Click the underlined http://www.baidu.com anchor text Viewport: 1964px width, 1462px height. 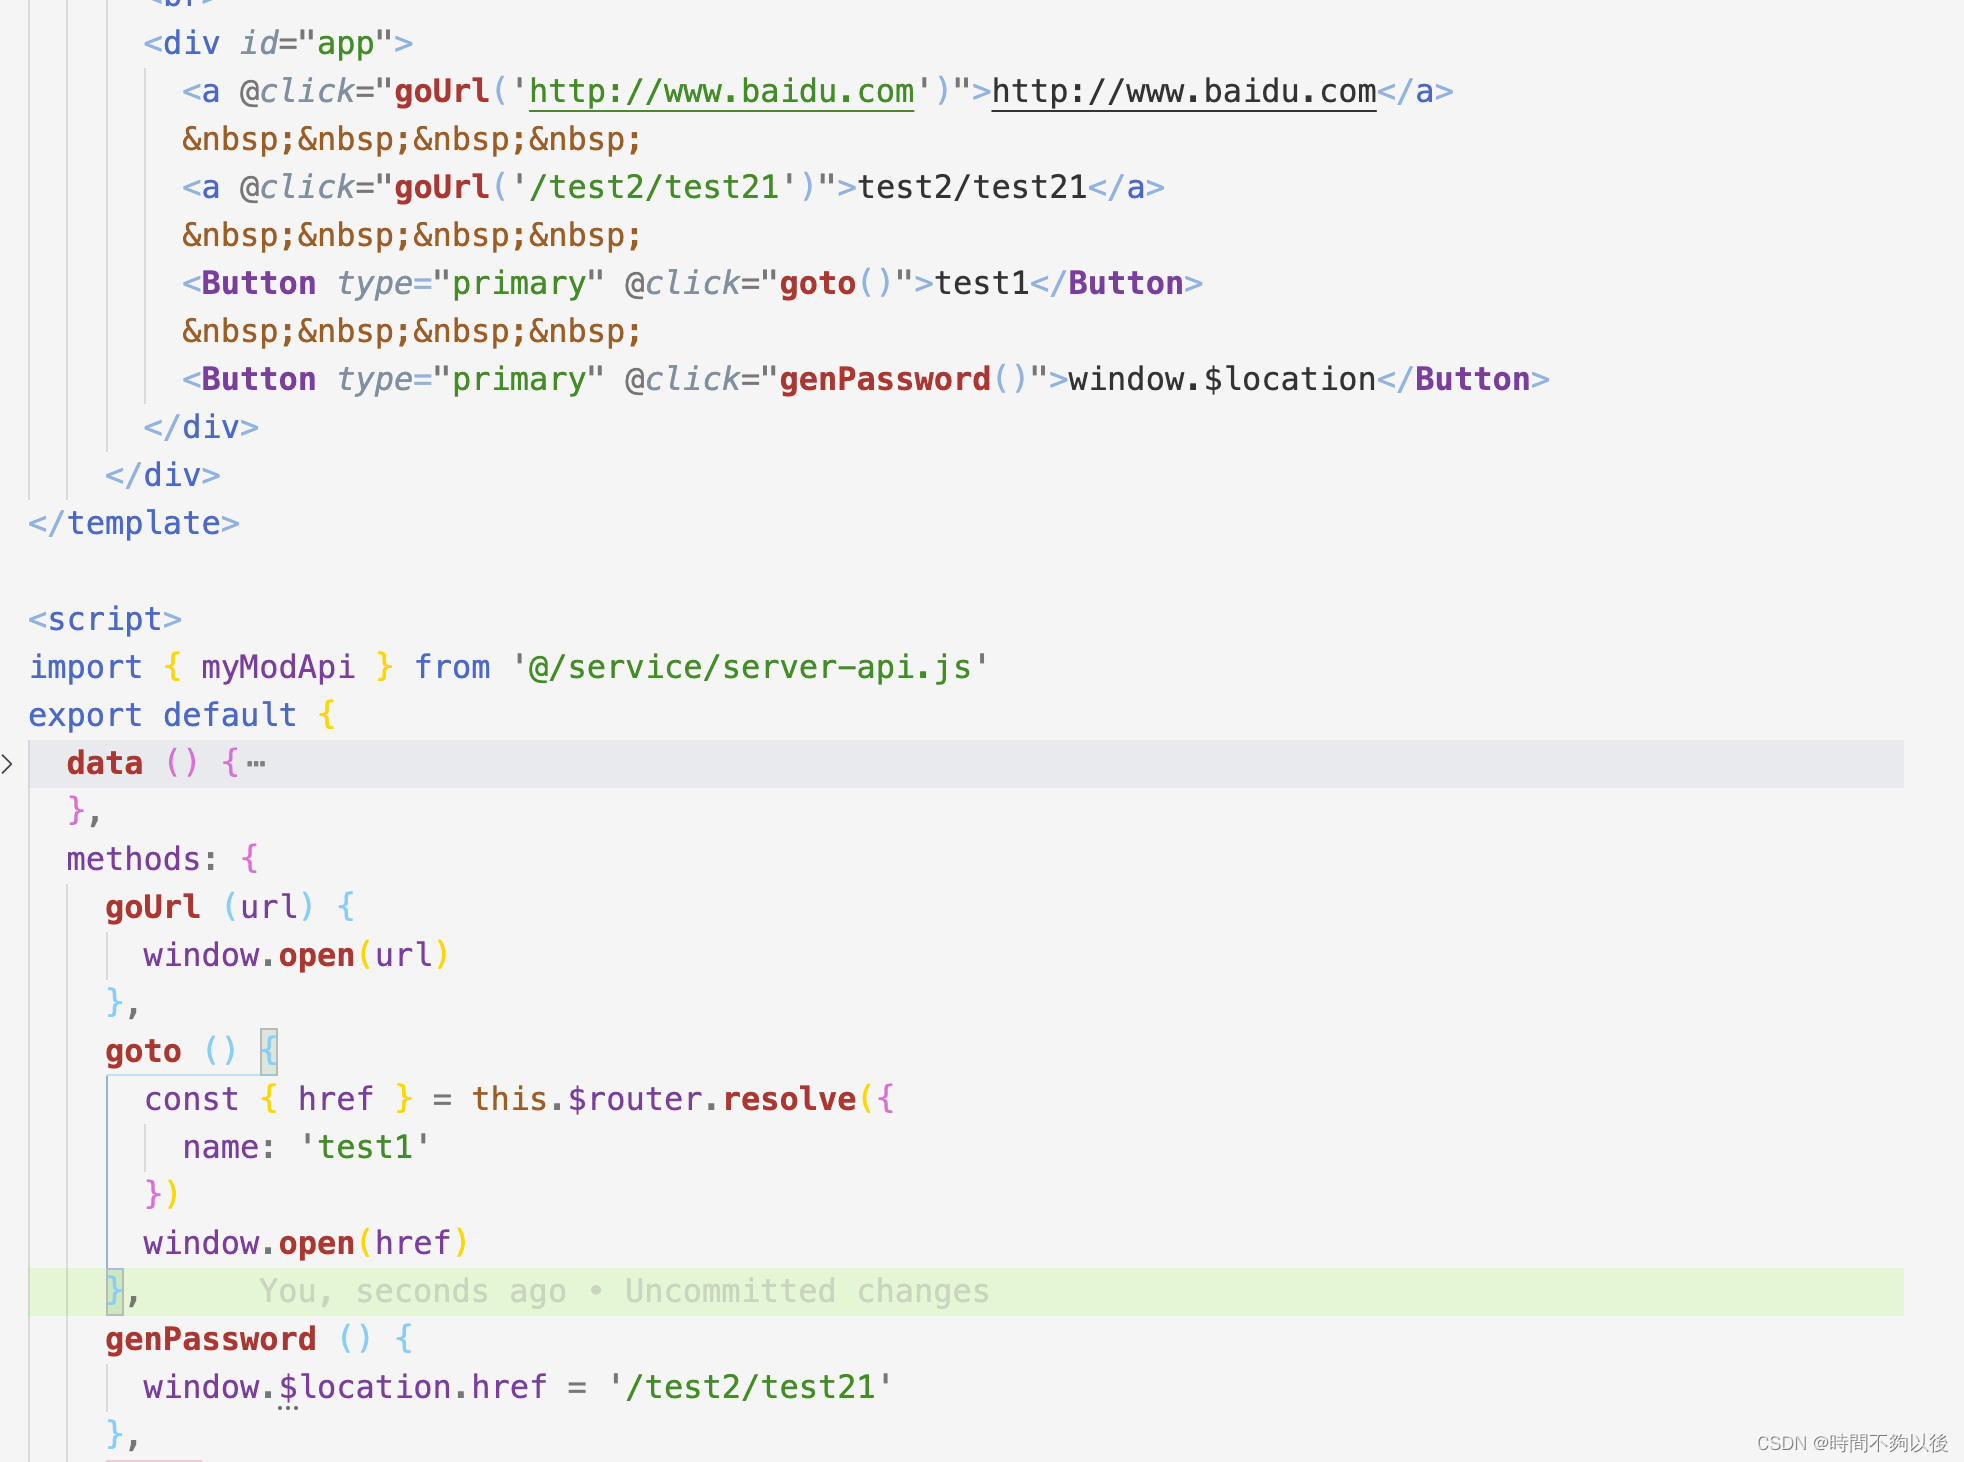1184,92
